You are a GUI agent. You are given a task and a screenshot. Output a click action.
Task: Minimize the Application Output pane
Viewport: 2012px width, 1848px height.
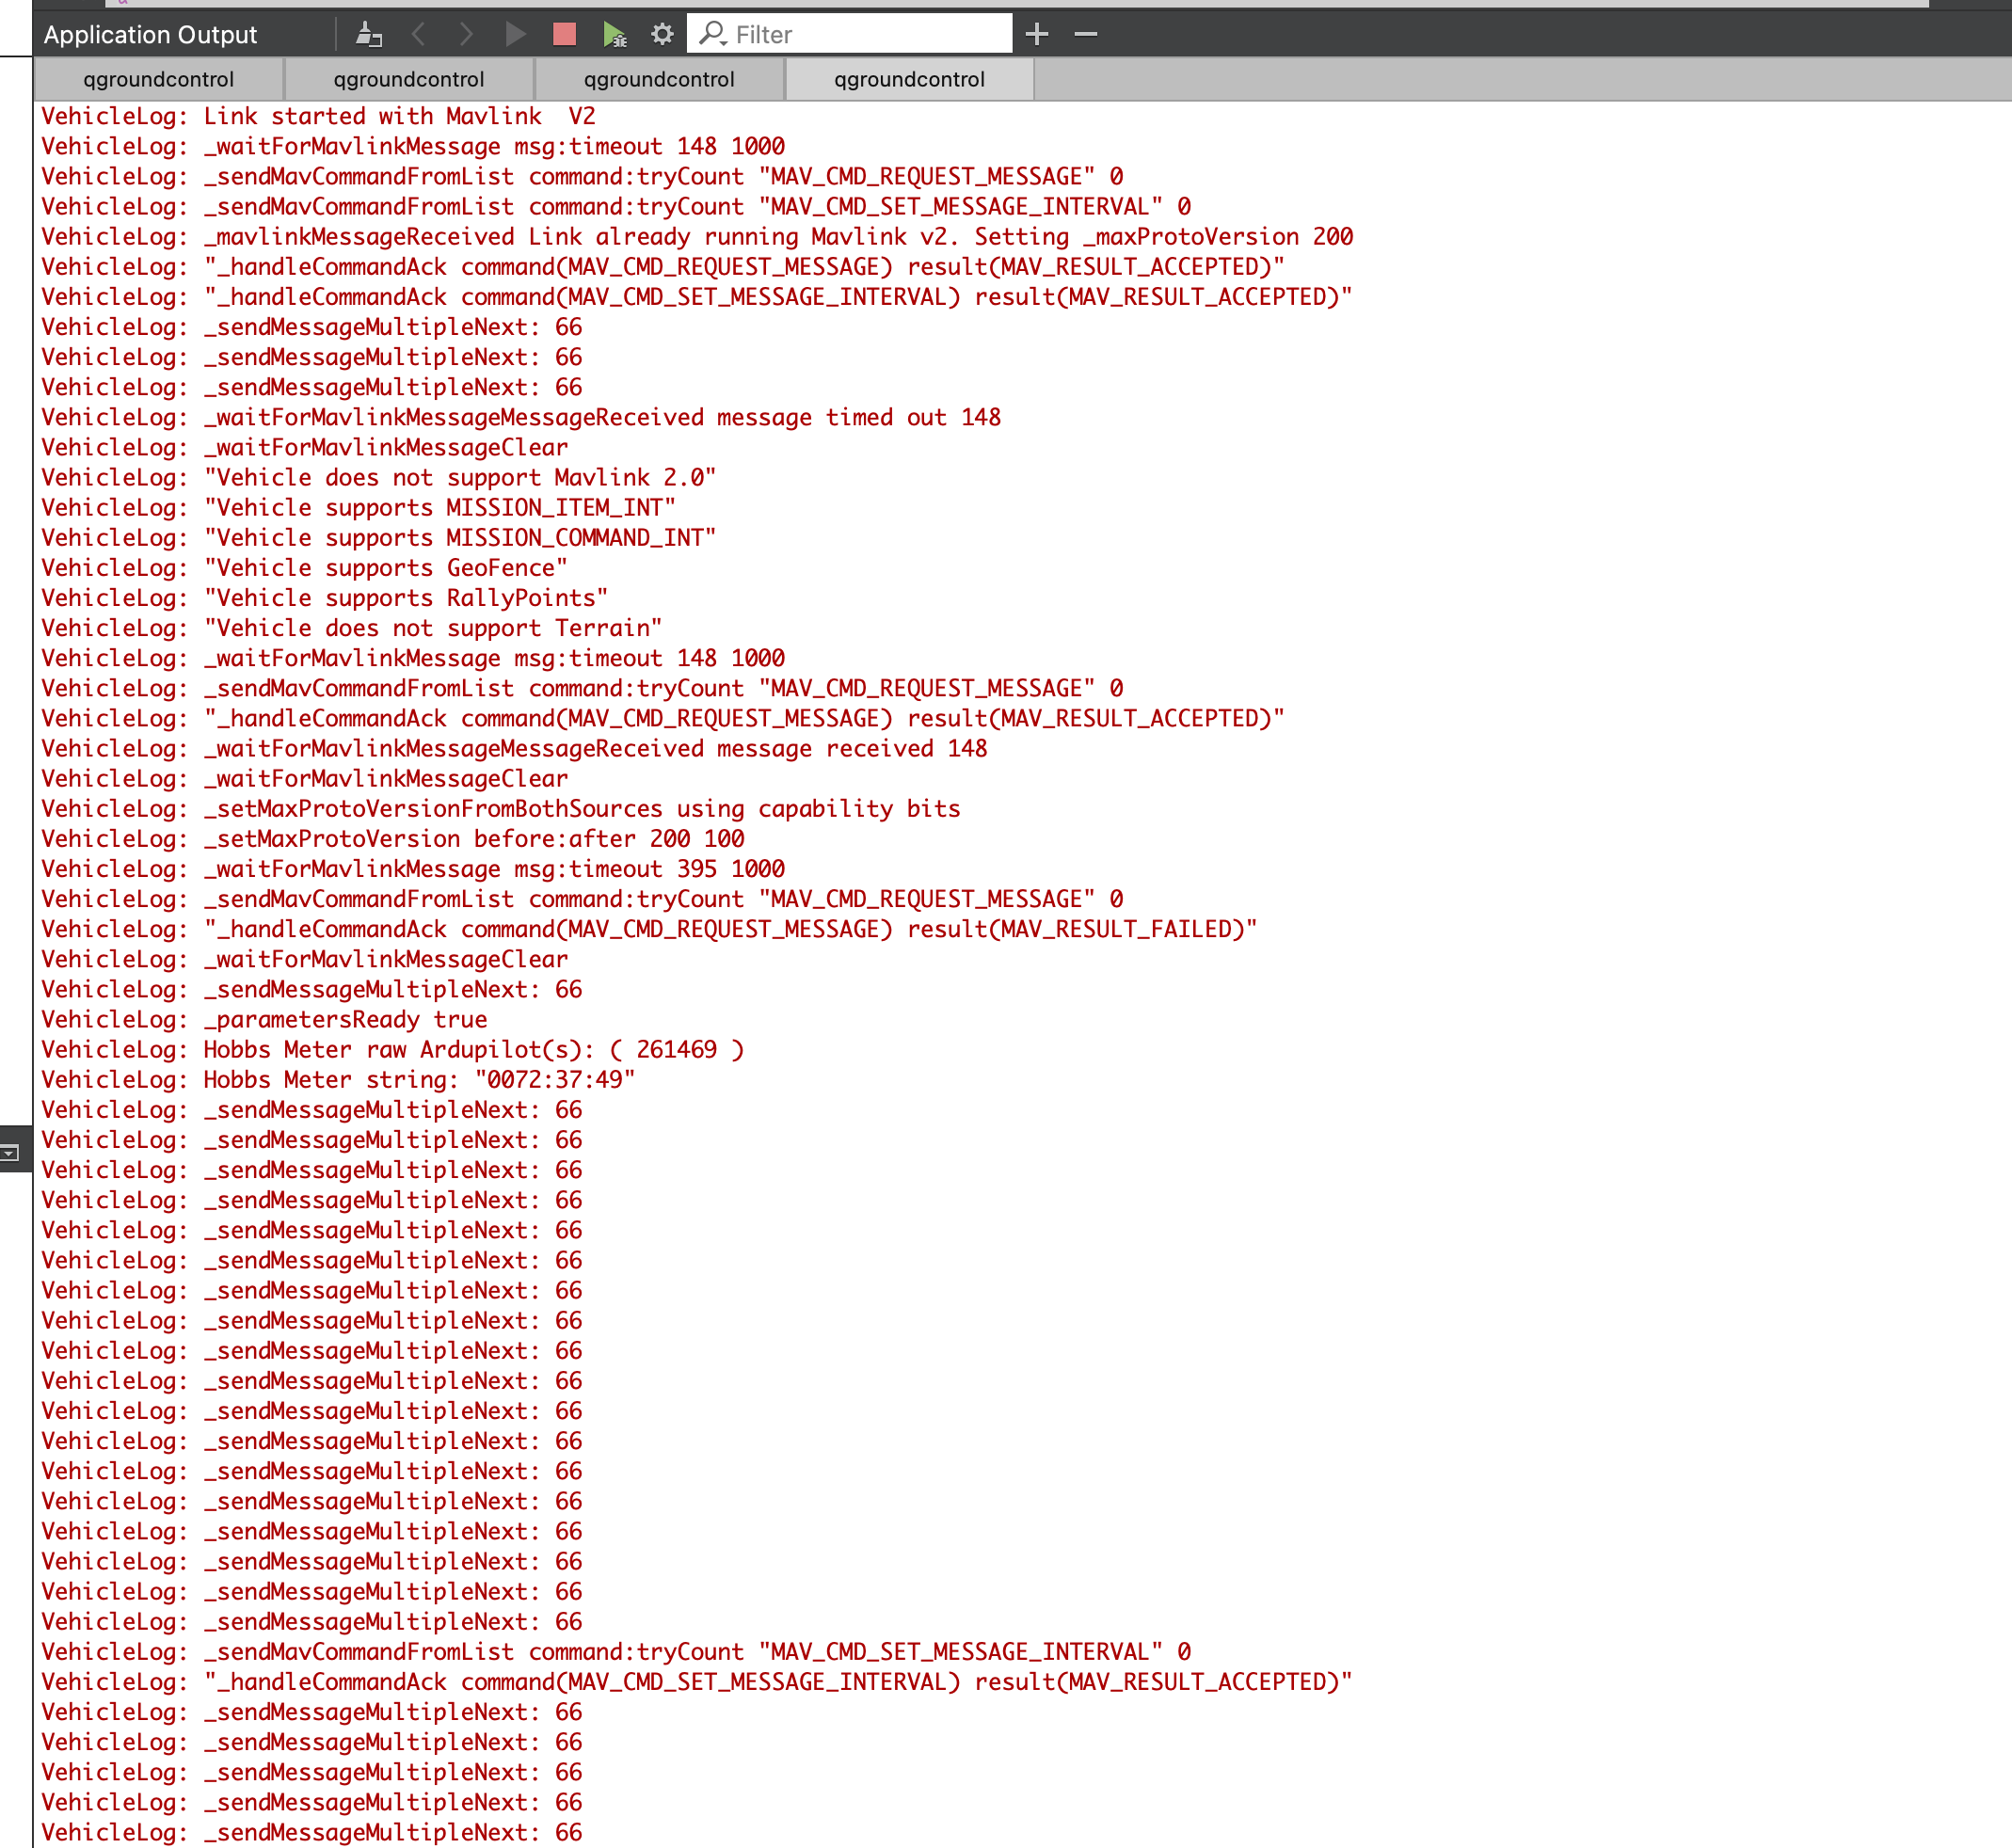pos(1085,33)
